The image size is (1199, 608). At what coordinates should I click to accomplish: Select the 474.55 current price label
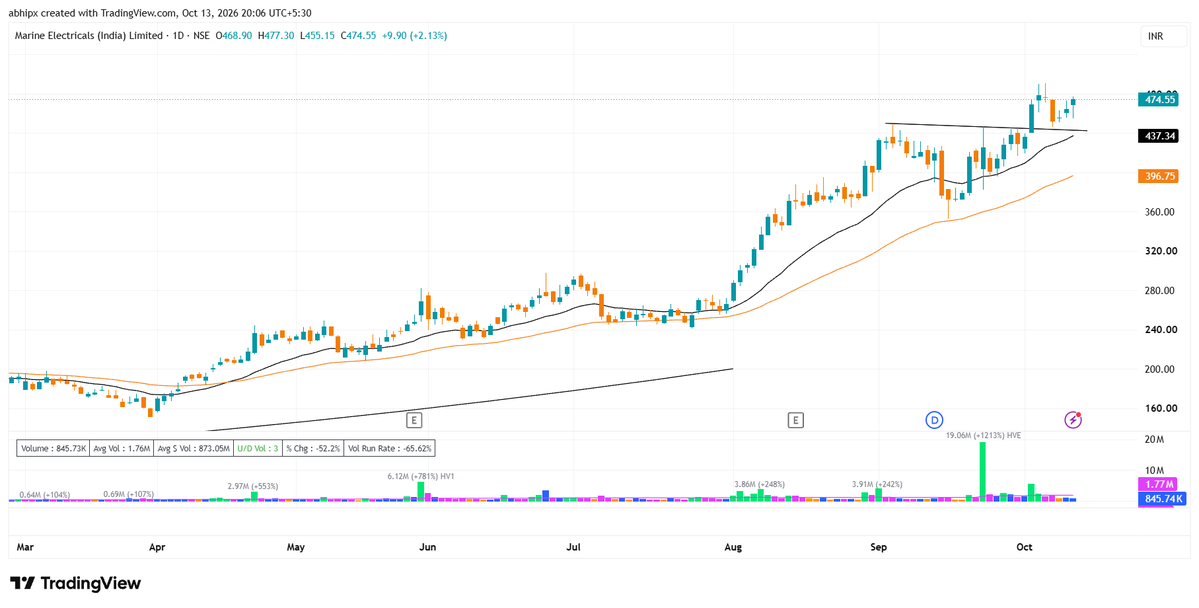pyautogui.click(x=1156, y=99)
